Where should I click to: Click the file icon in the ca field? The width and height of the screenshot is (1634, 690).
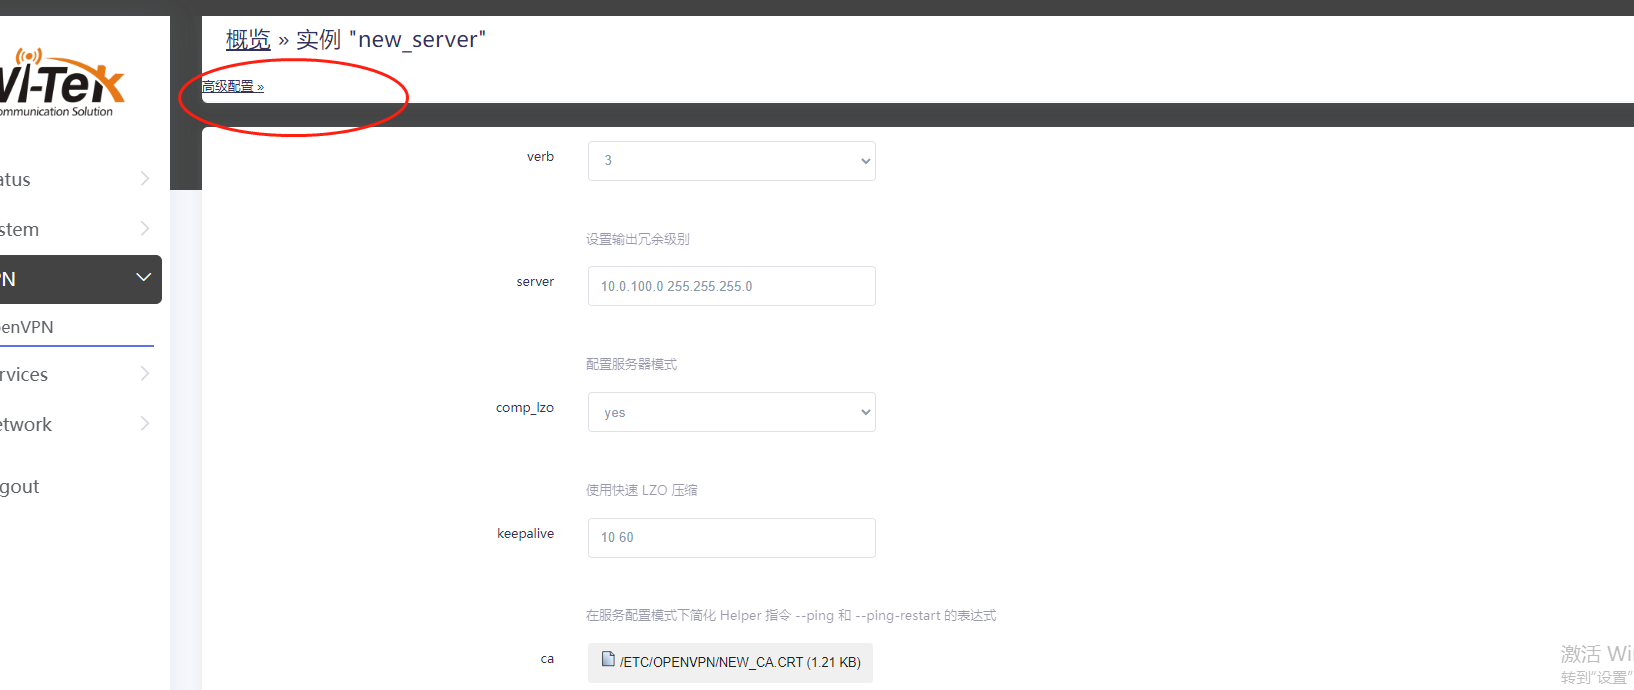pyautogui.click(x=608, y=659)
